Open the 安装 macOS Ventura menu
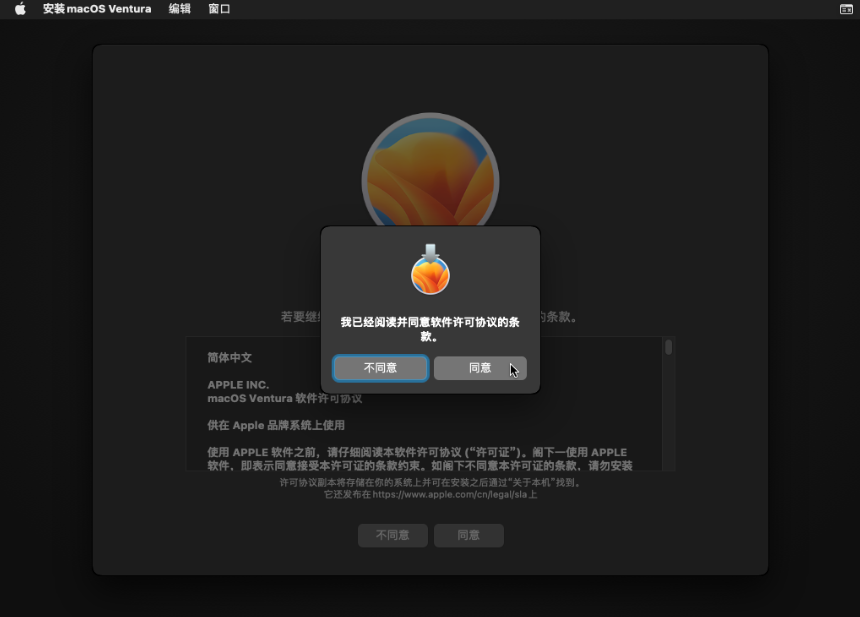This screenshot has width=860, height=617. (97, 9)
